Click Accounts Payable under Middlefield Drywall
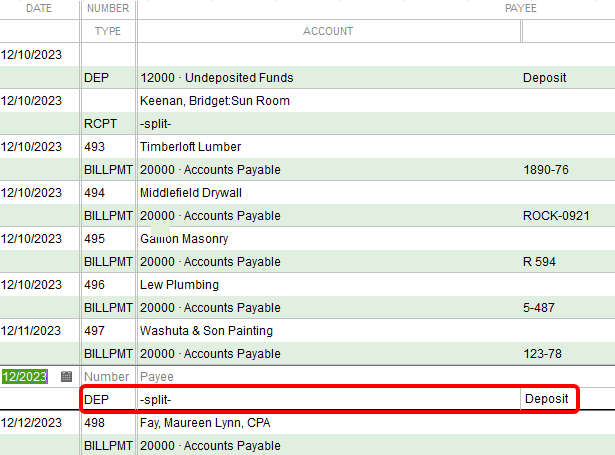The image size is (615, 455). tap(211, 216)
